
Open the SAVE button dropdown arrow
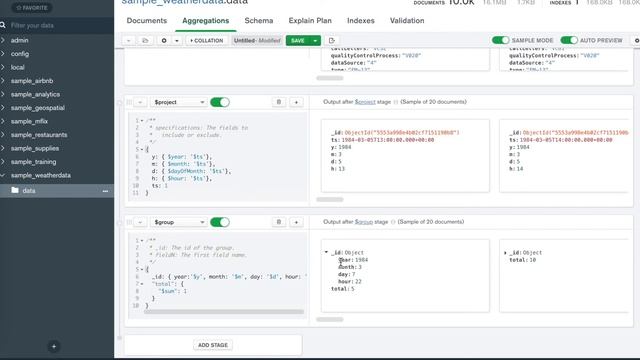315,40
